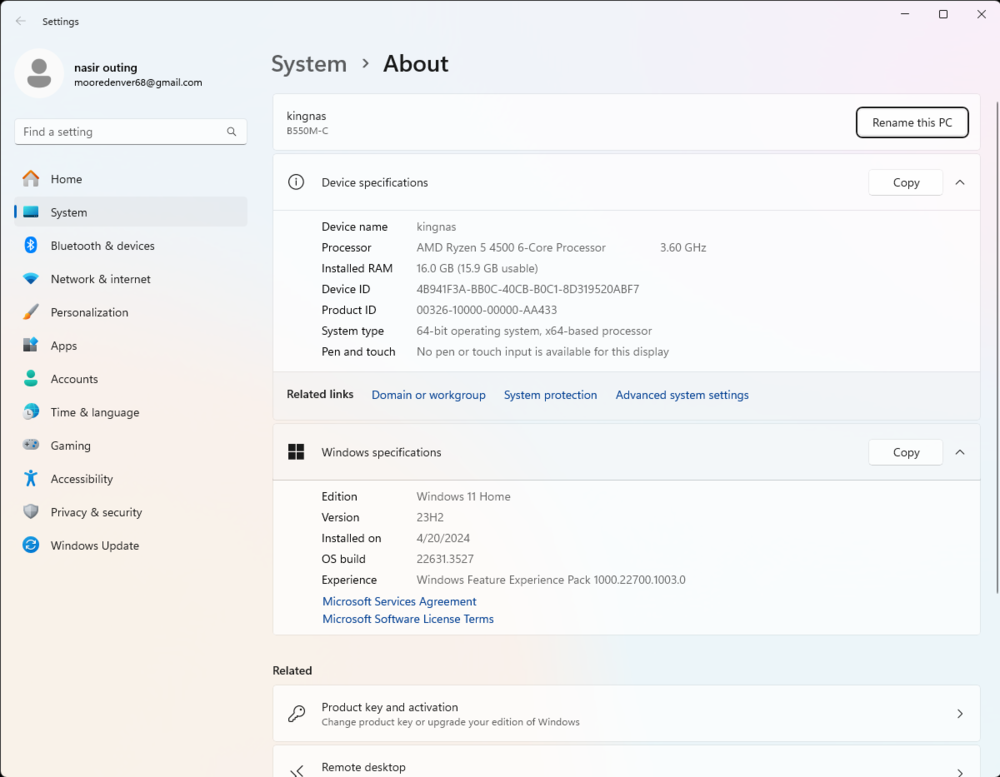Click System in the breadcrumb
The height and width of the screenshot is (777, 1000).
click(x=308, y=63)
